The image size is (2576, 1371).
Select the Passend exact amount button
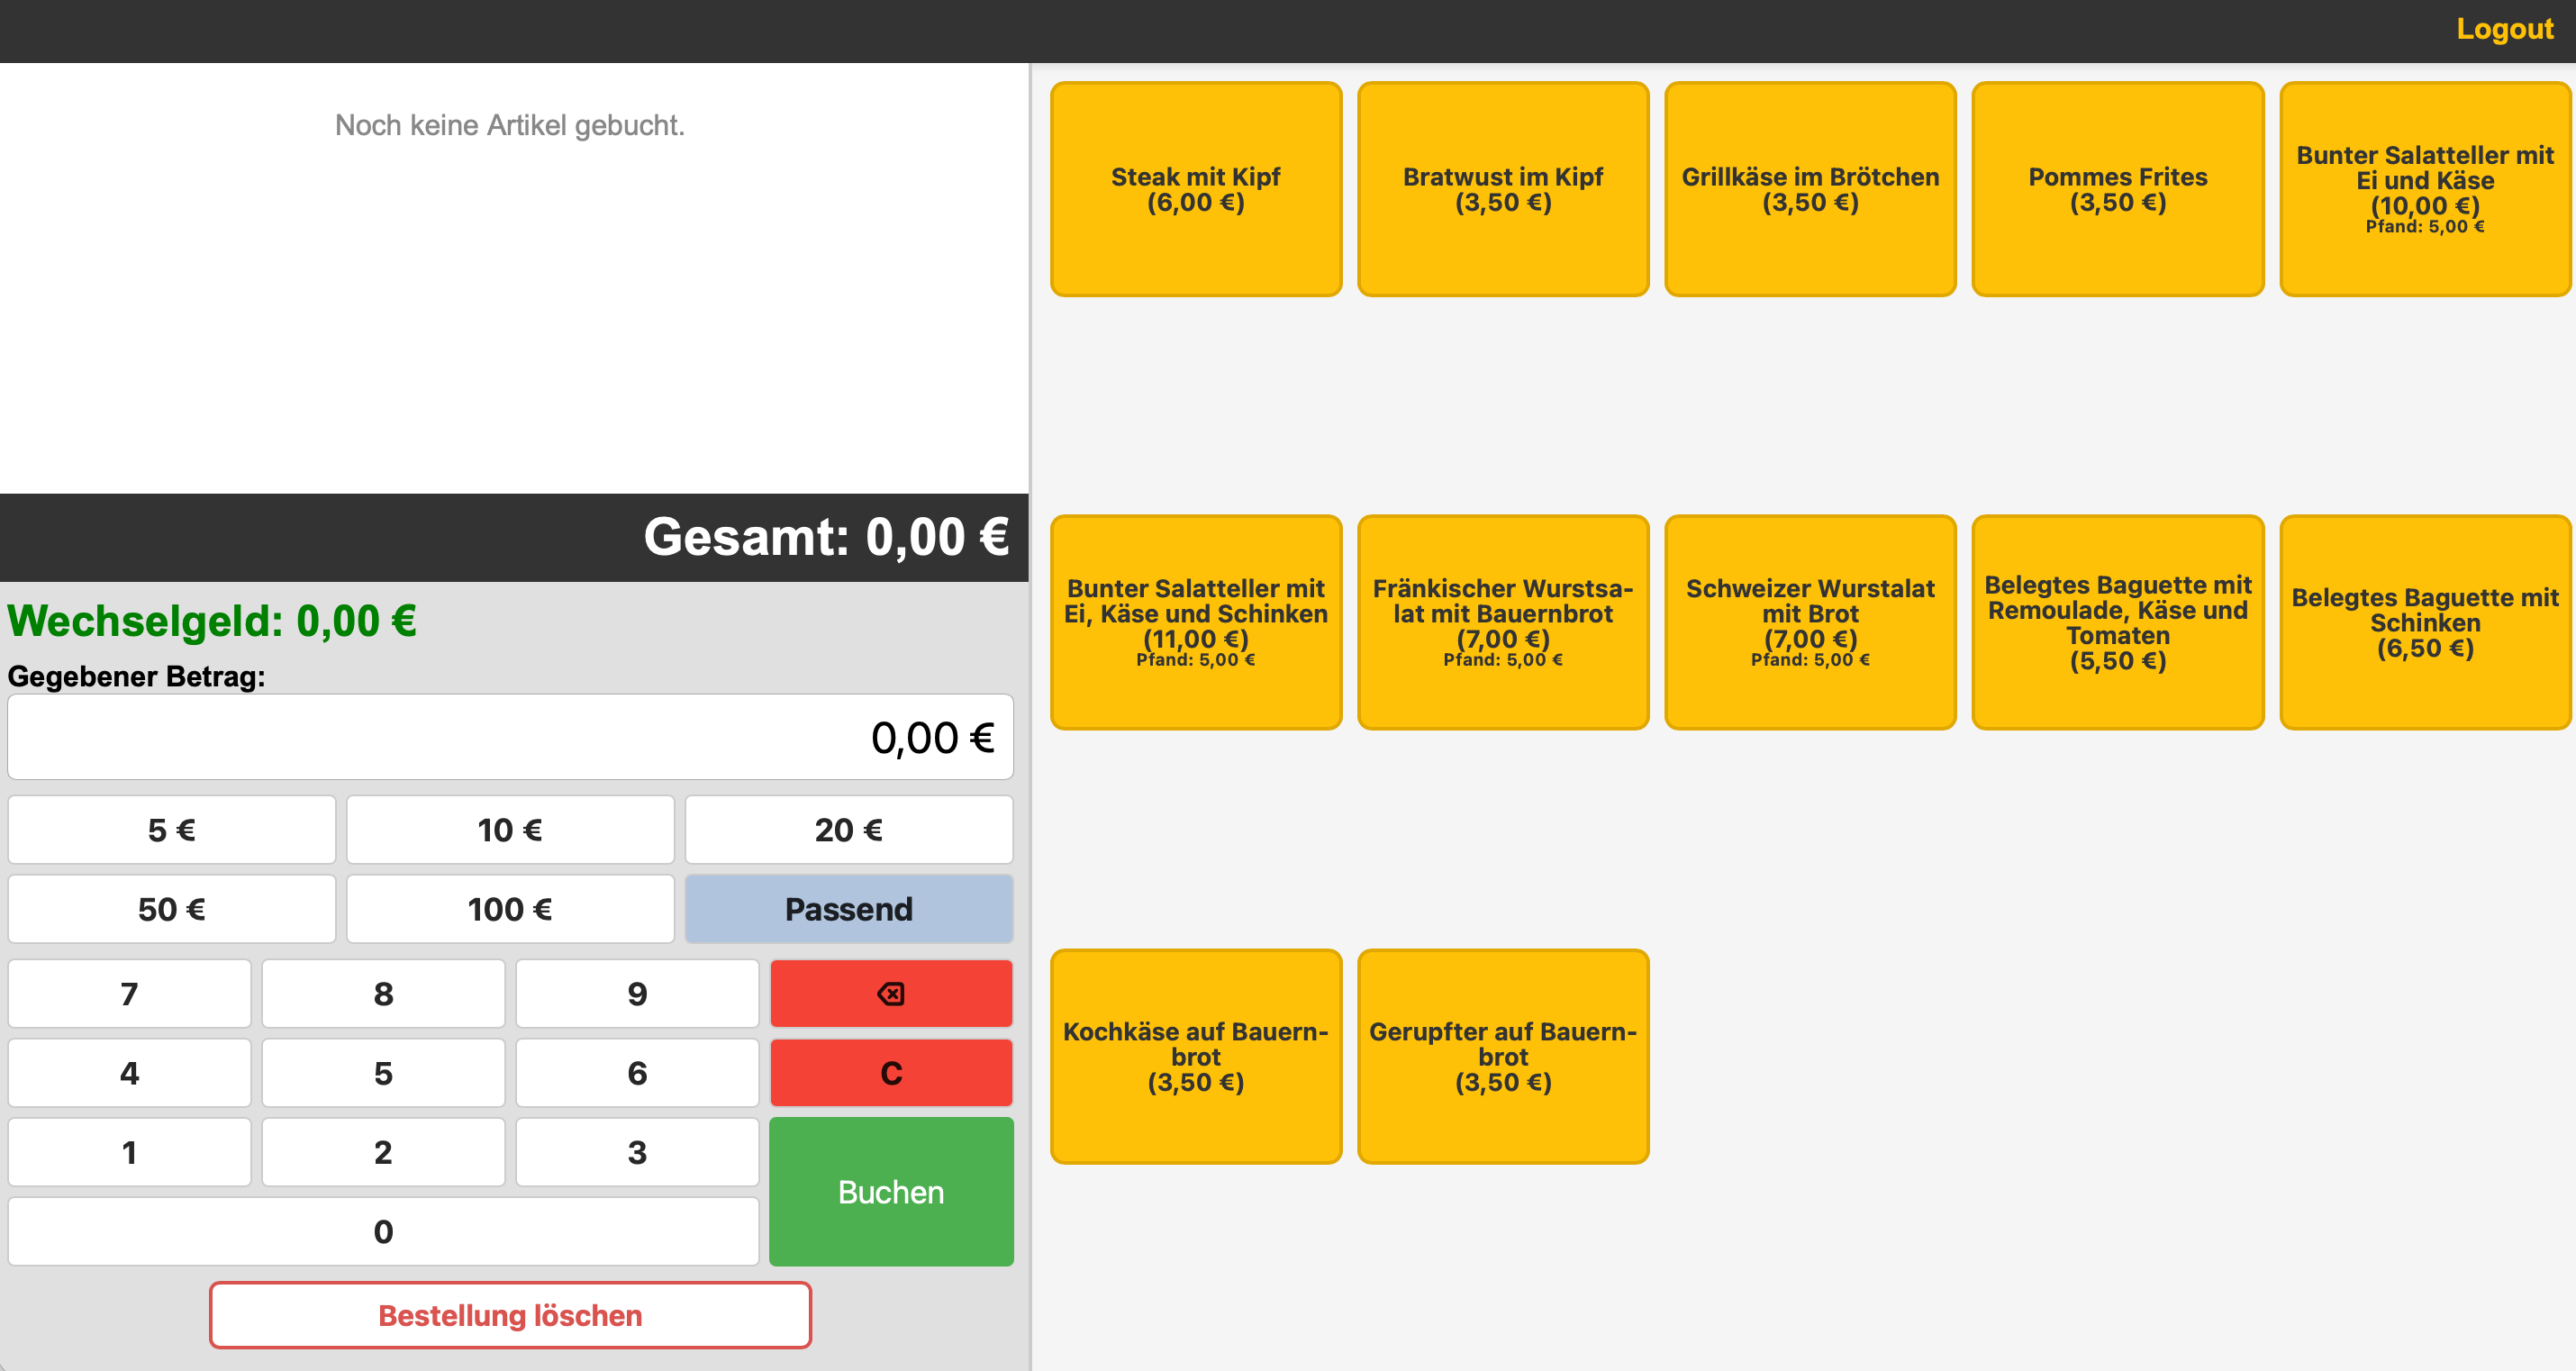click(848, 909)
